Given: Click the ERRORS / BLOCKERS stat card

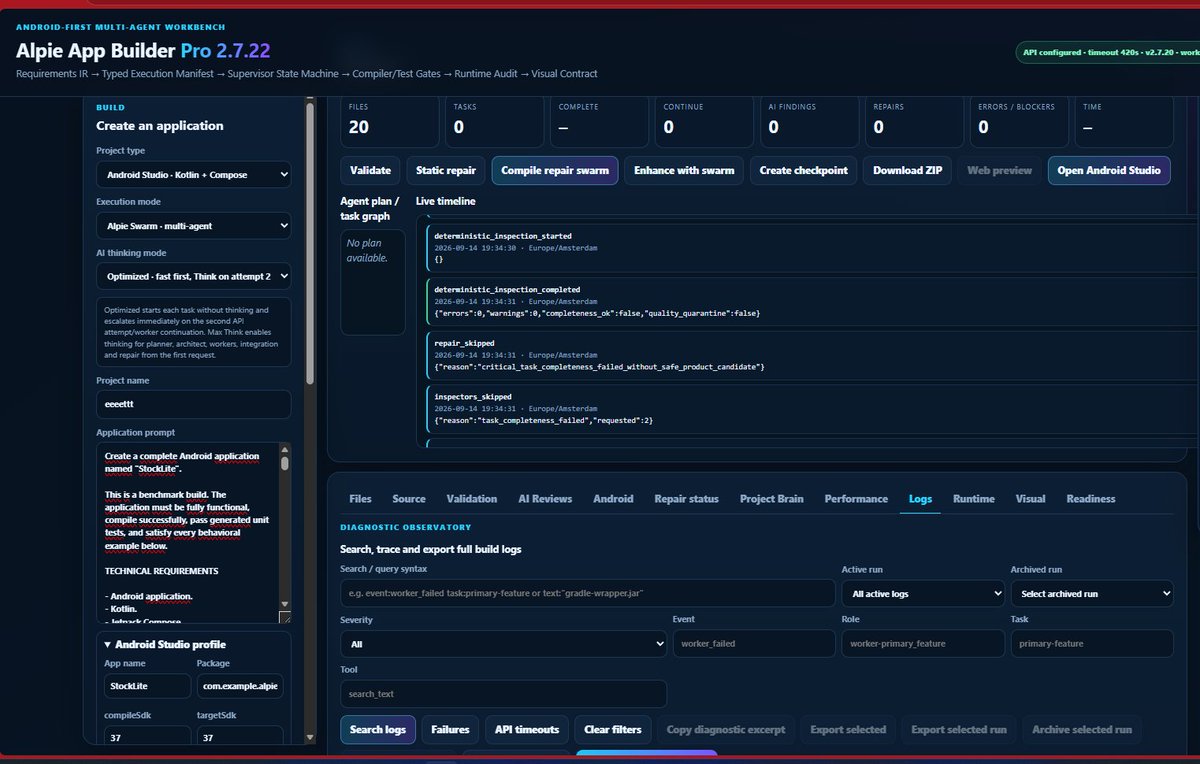Looking at the screenshot, I should pos(1019,121).
